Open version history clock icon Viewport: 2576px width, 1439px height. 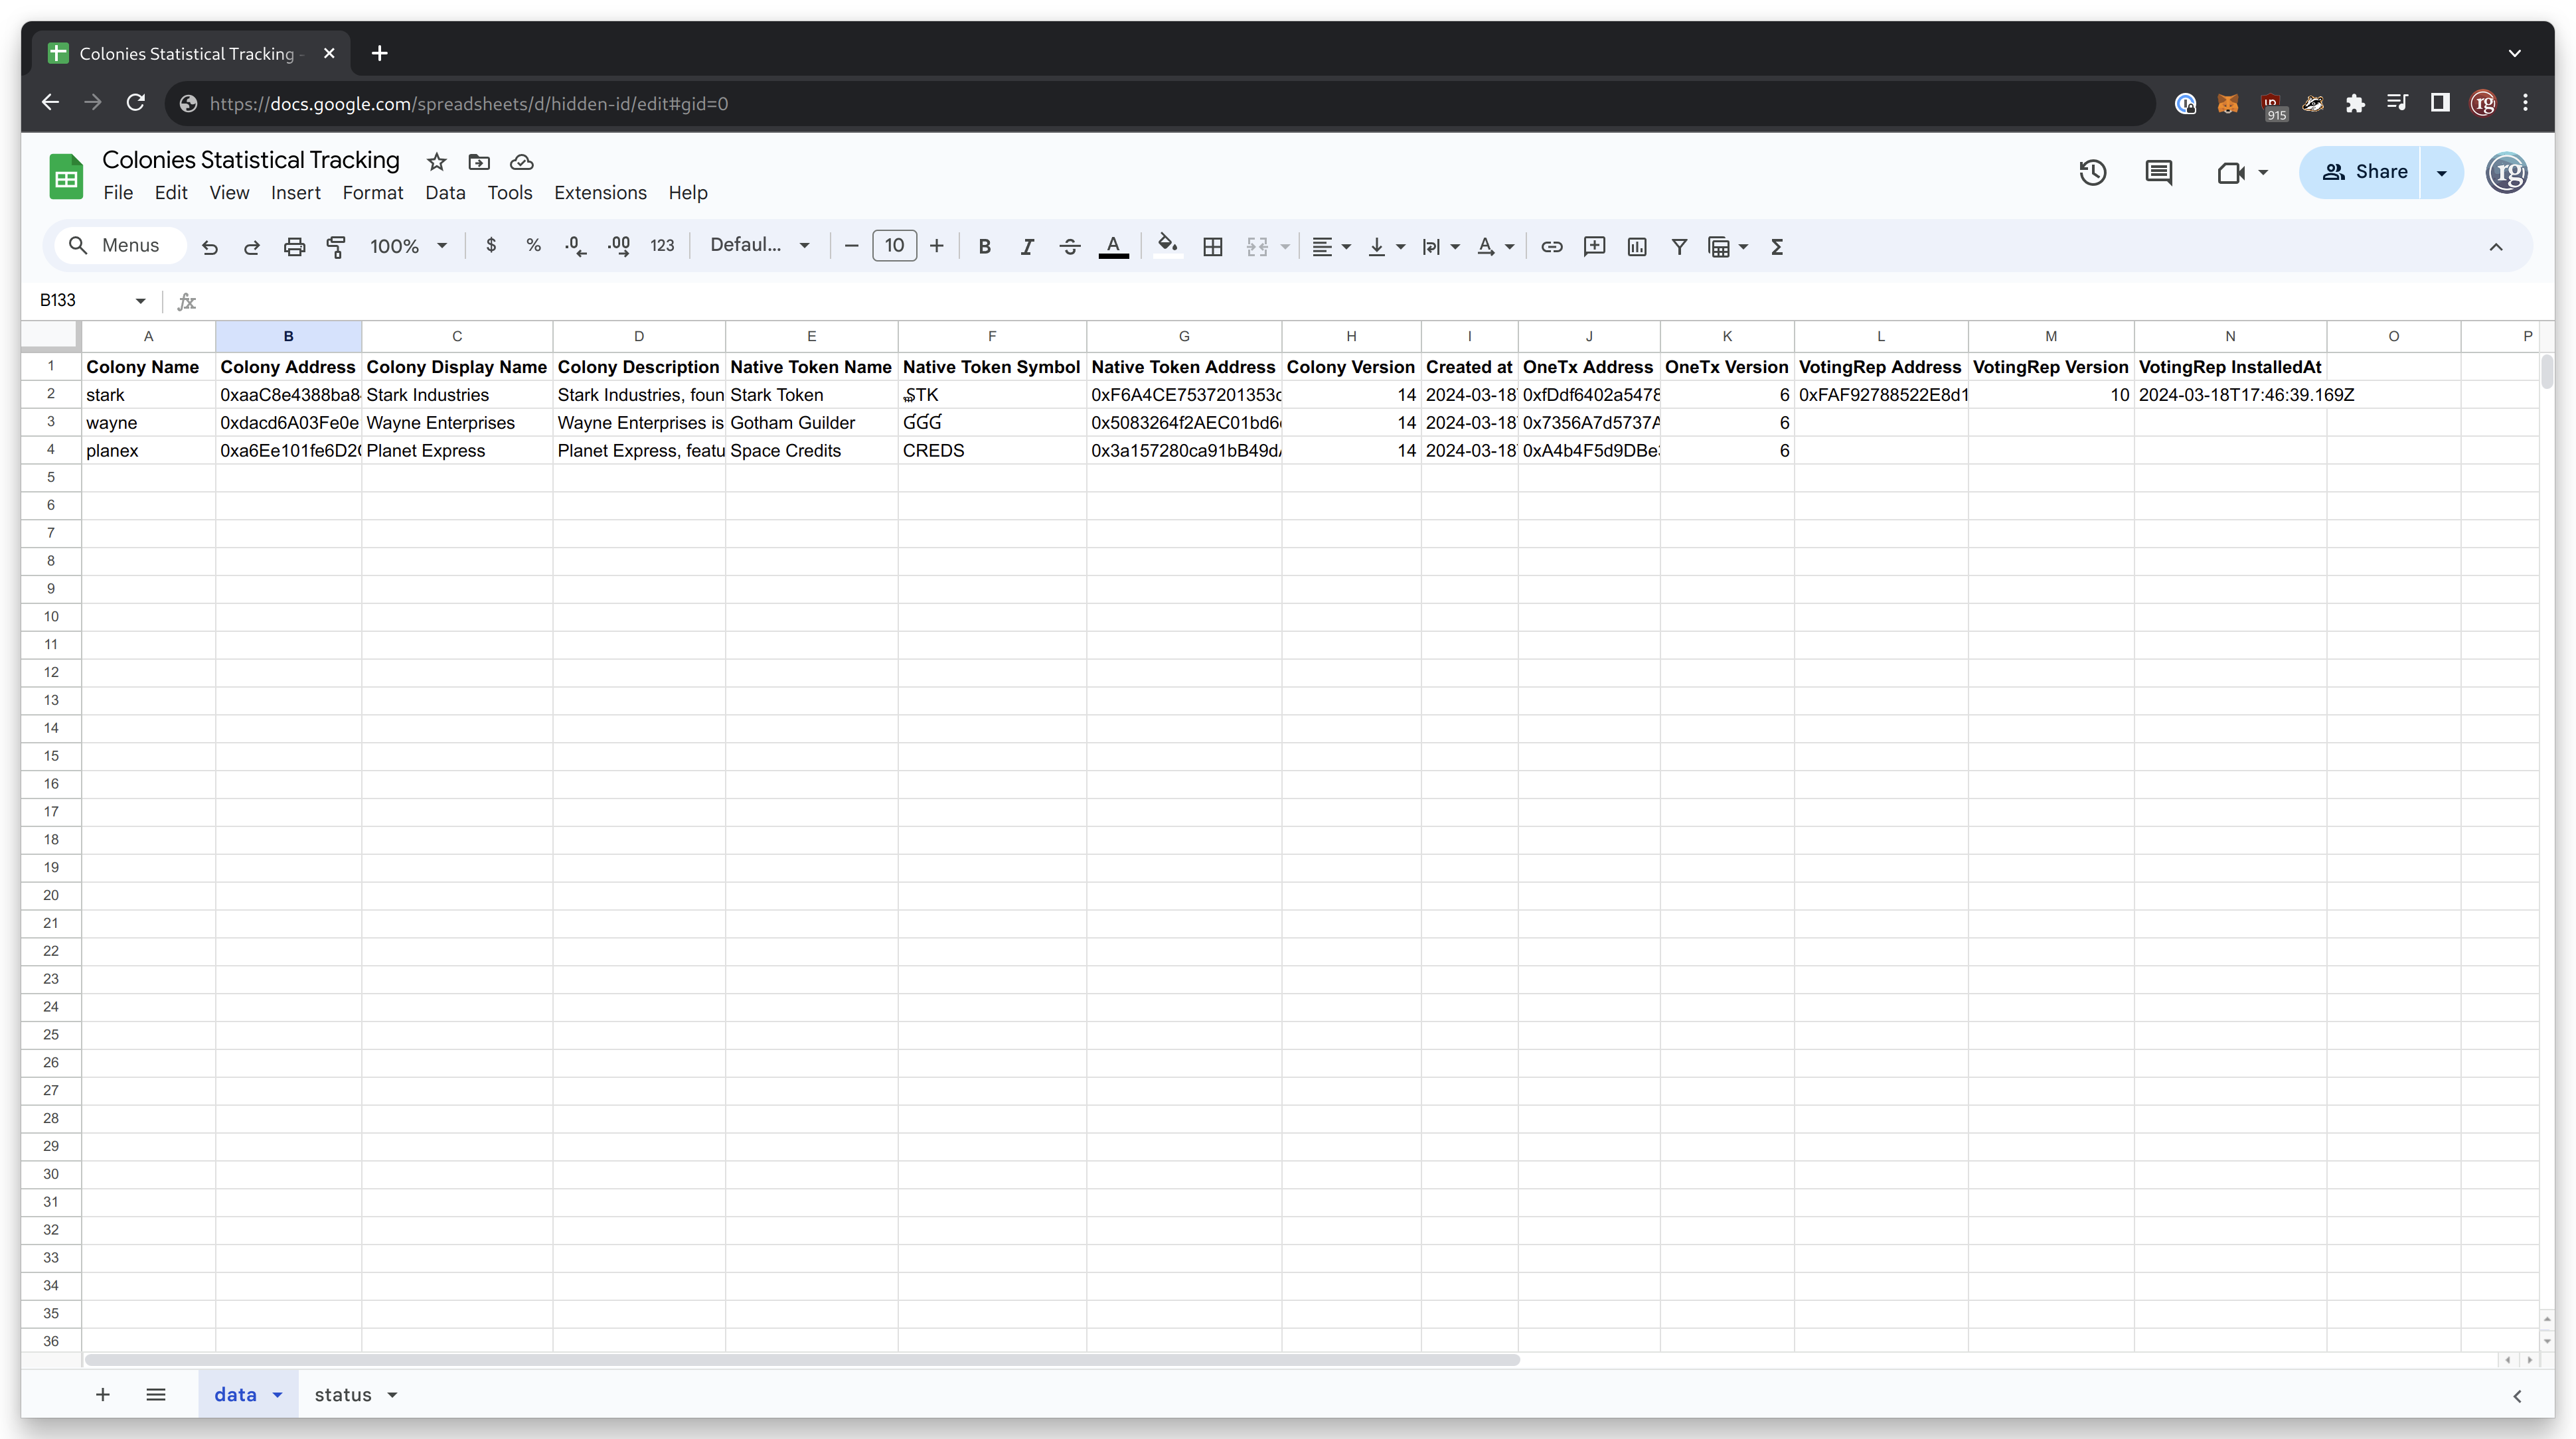[2093, 172]
